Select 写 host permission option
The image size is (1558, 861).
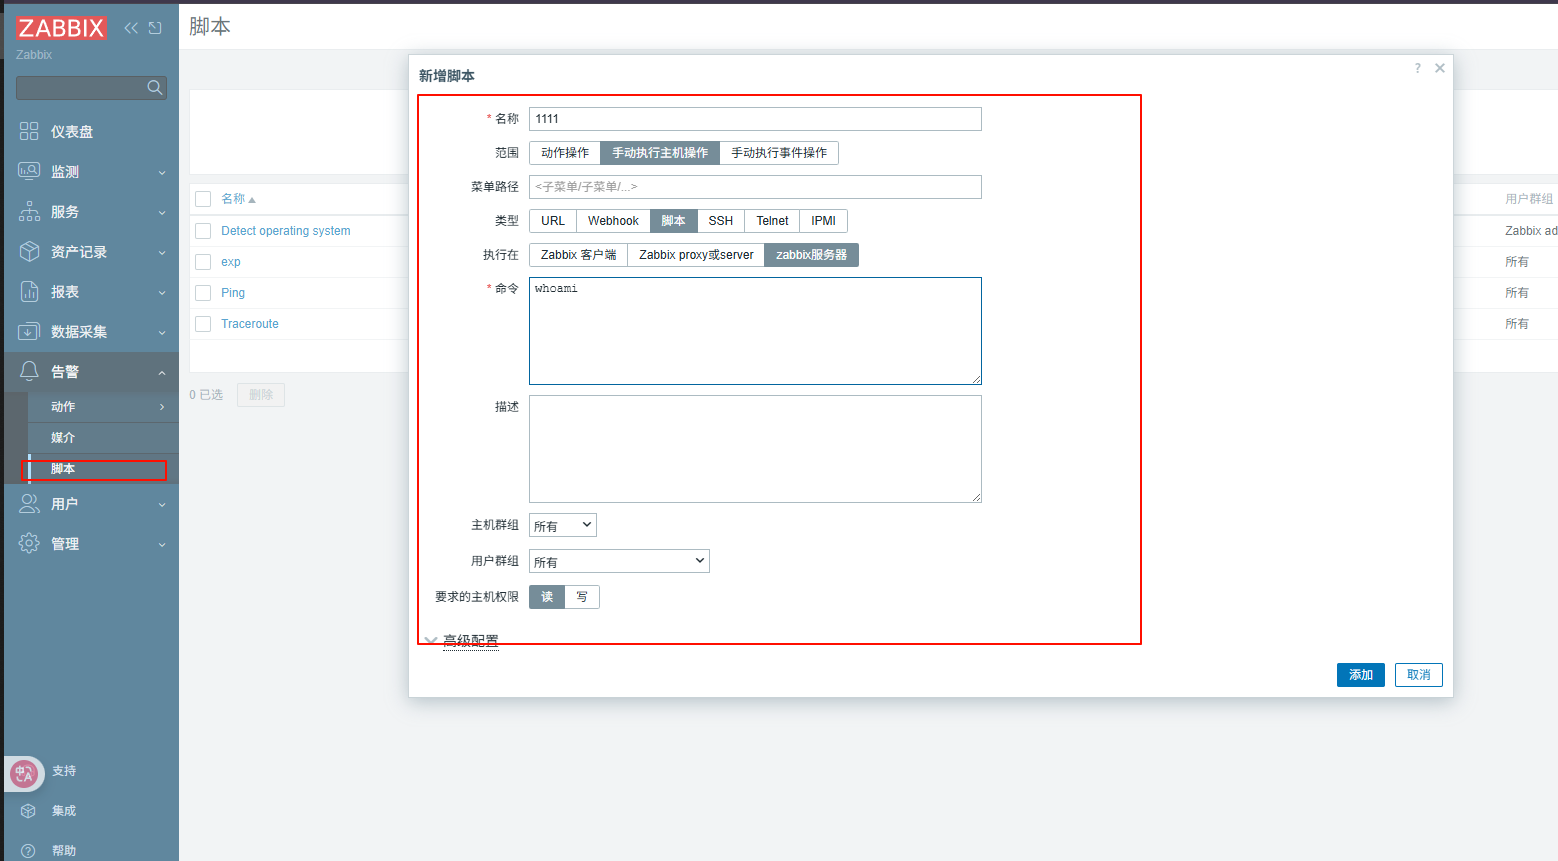click(582, 597)
